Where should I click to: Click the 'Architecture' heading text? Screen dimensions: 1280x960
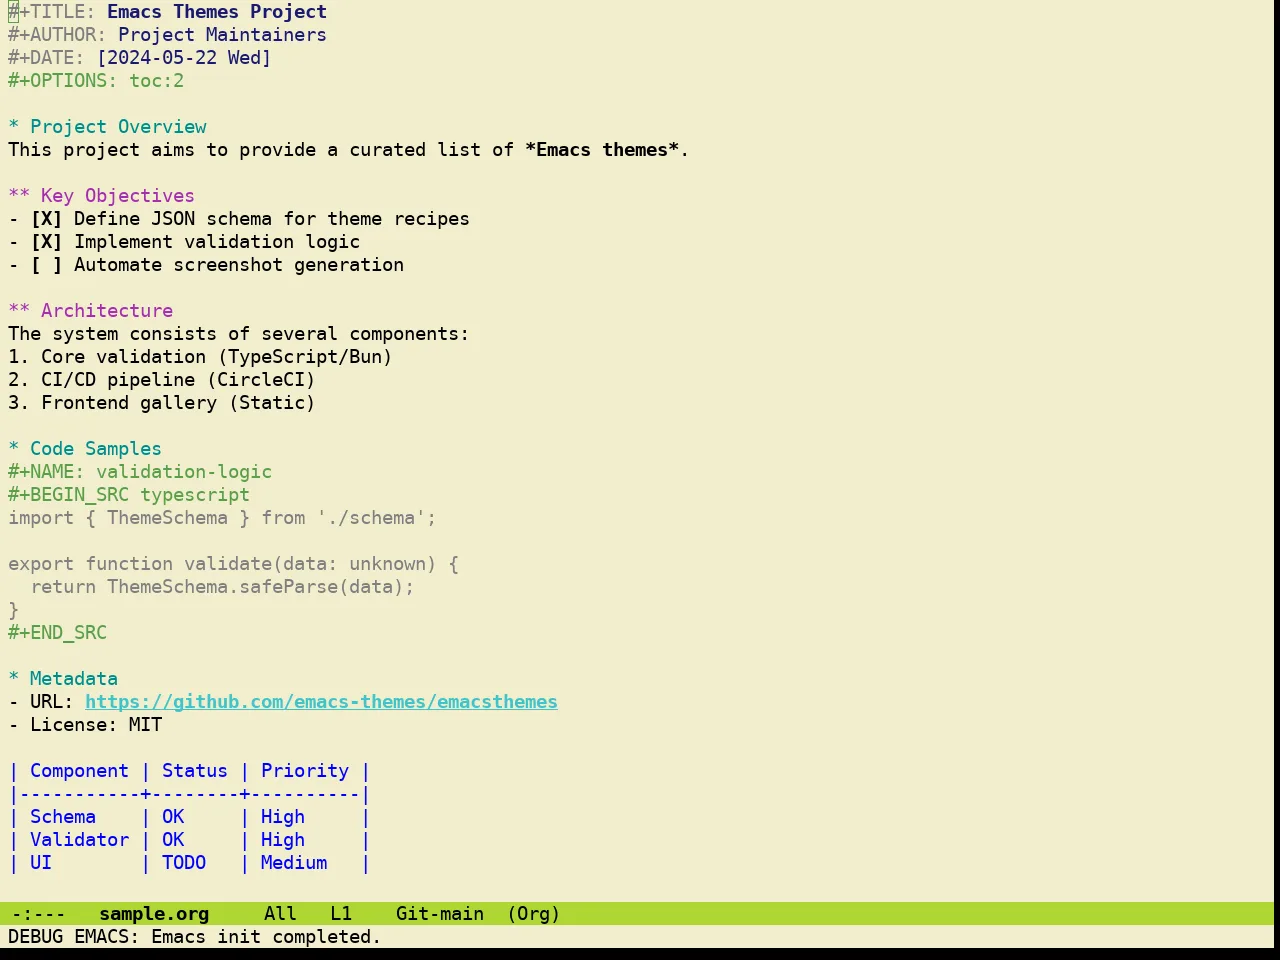point(107,311)
